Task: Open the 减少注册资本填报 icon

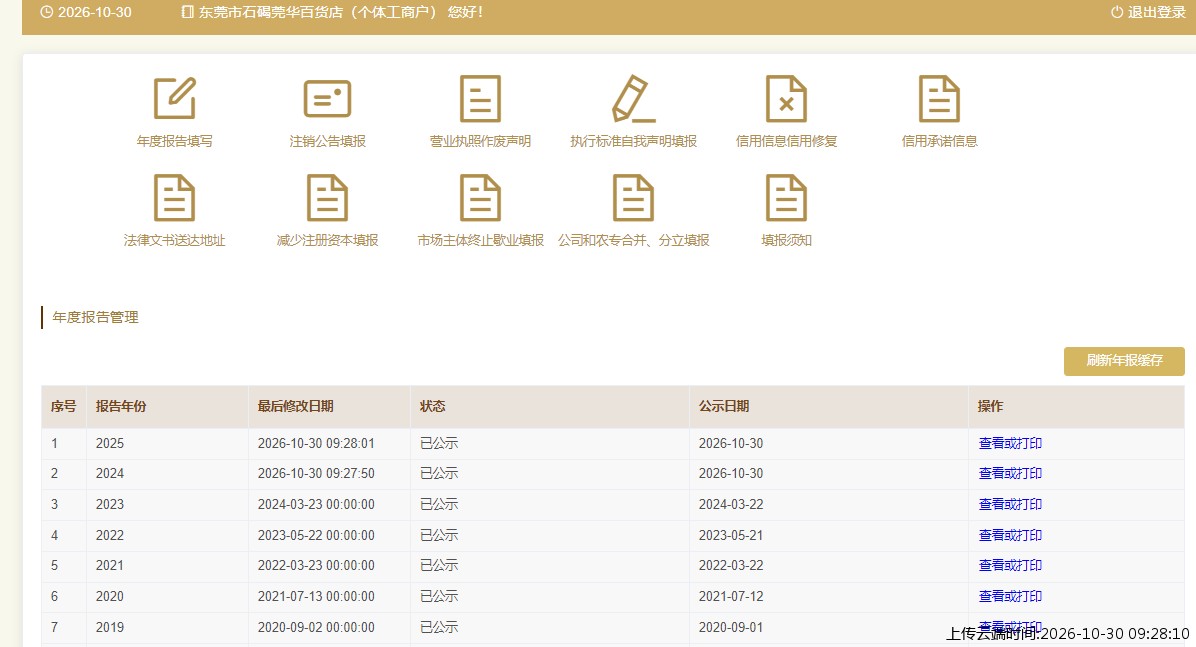Action: tap(327, 198)
